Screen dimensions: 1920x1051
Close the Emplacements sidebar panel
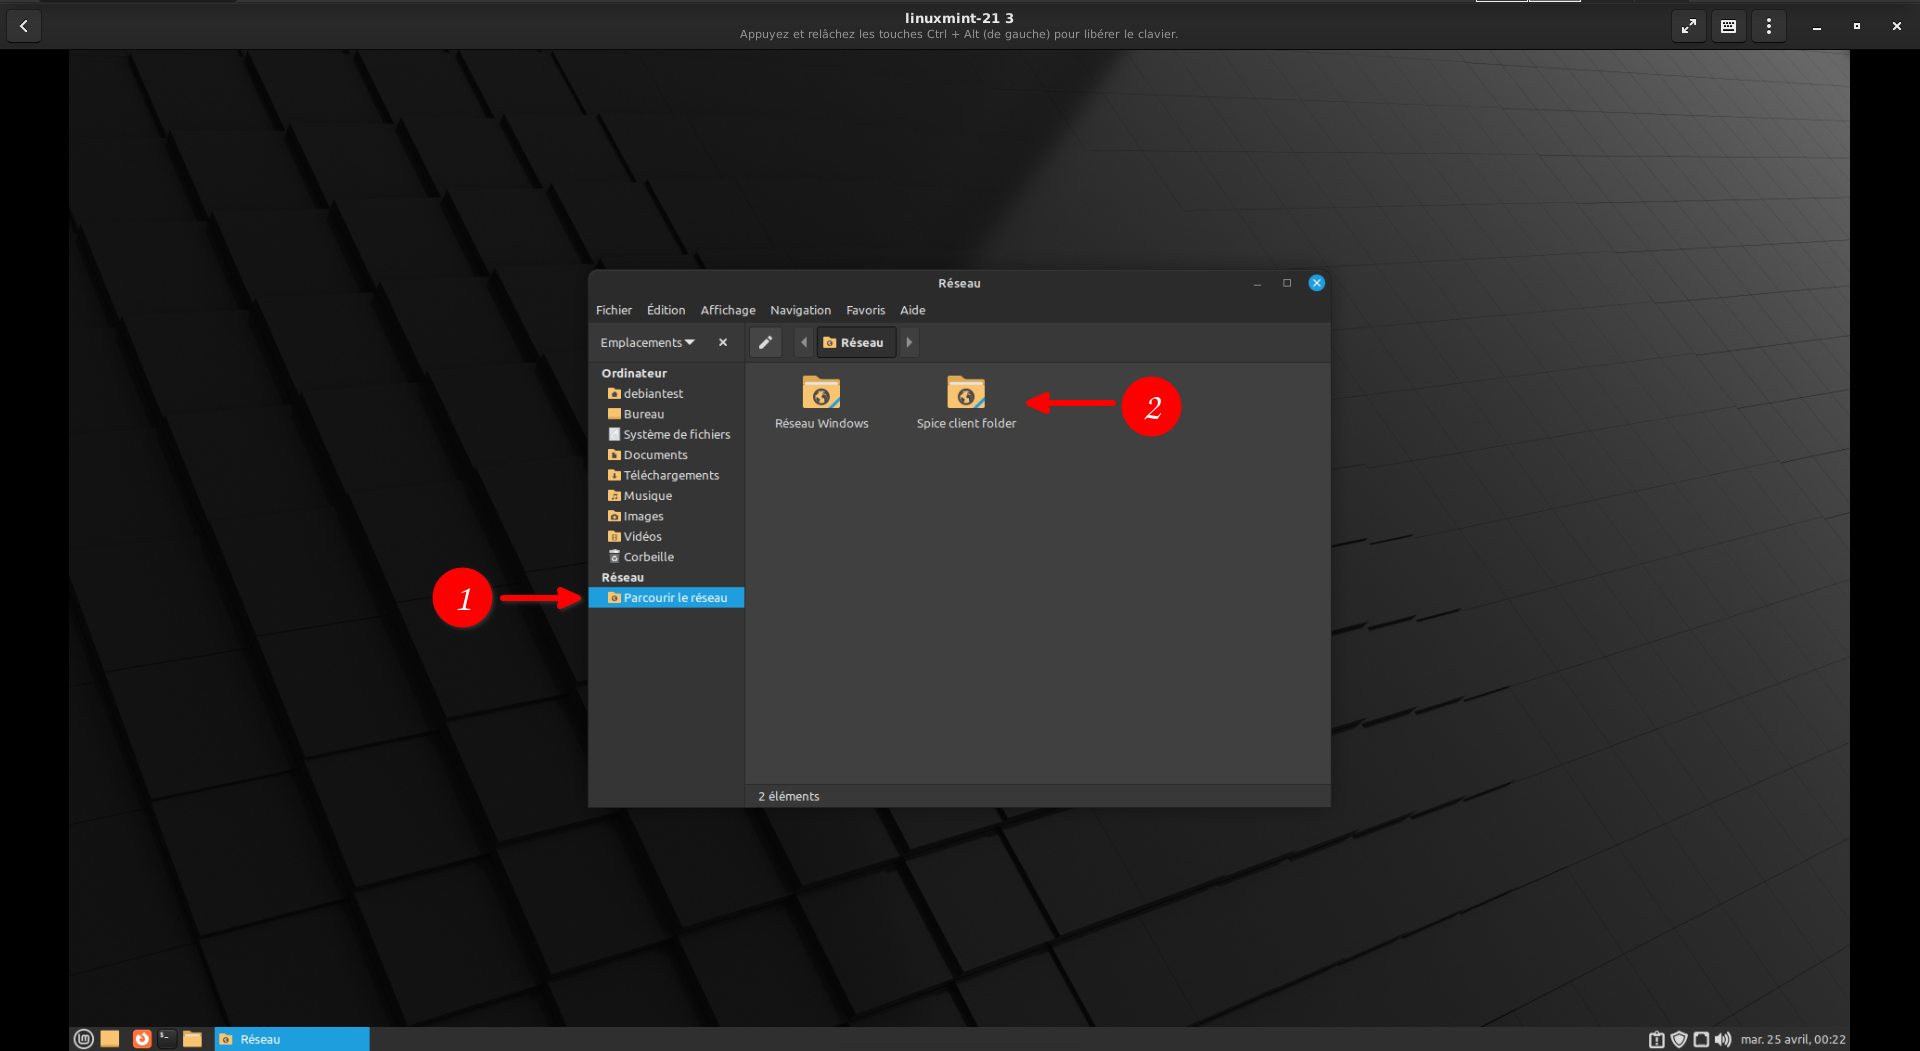tap(723, 342)
